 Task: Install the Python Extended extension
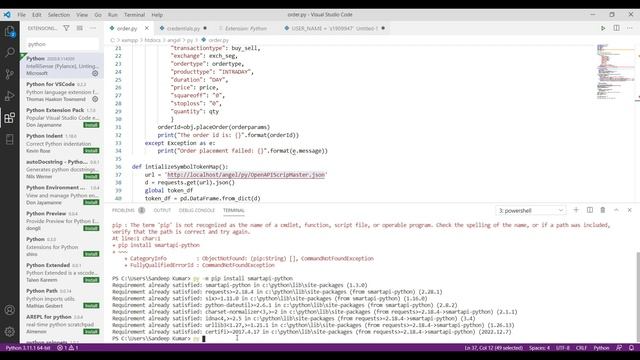click(91, 280)
